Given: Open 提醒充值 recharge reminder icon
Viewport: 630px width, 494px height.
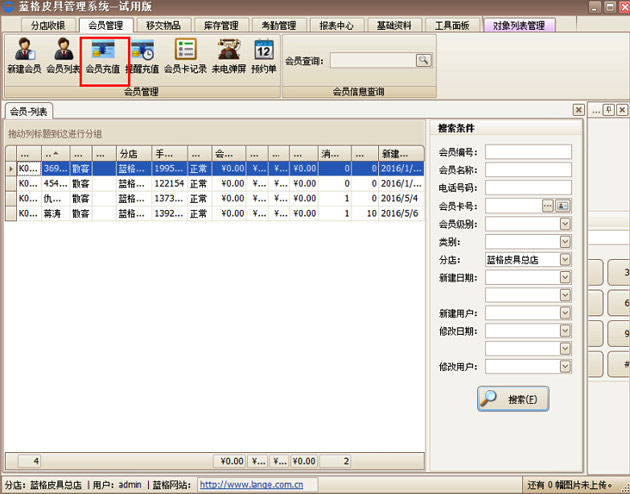Looking at the screenshot, I should click(x=142, y=56).
